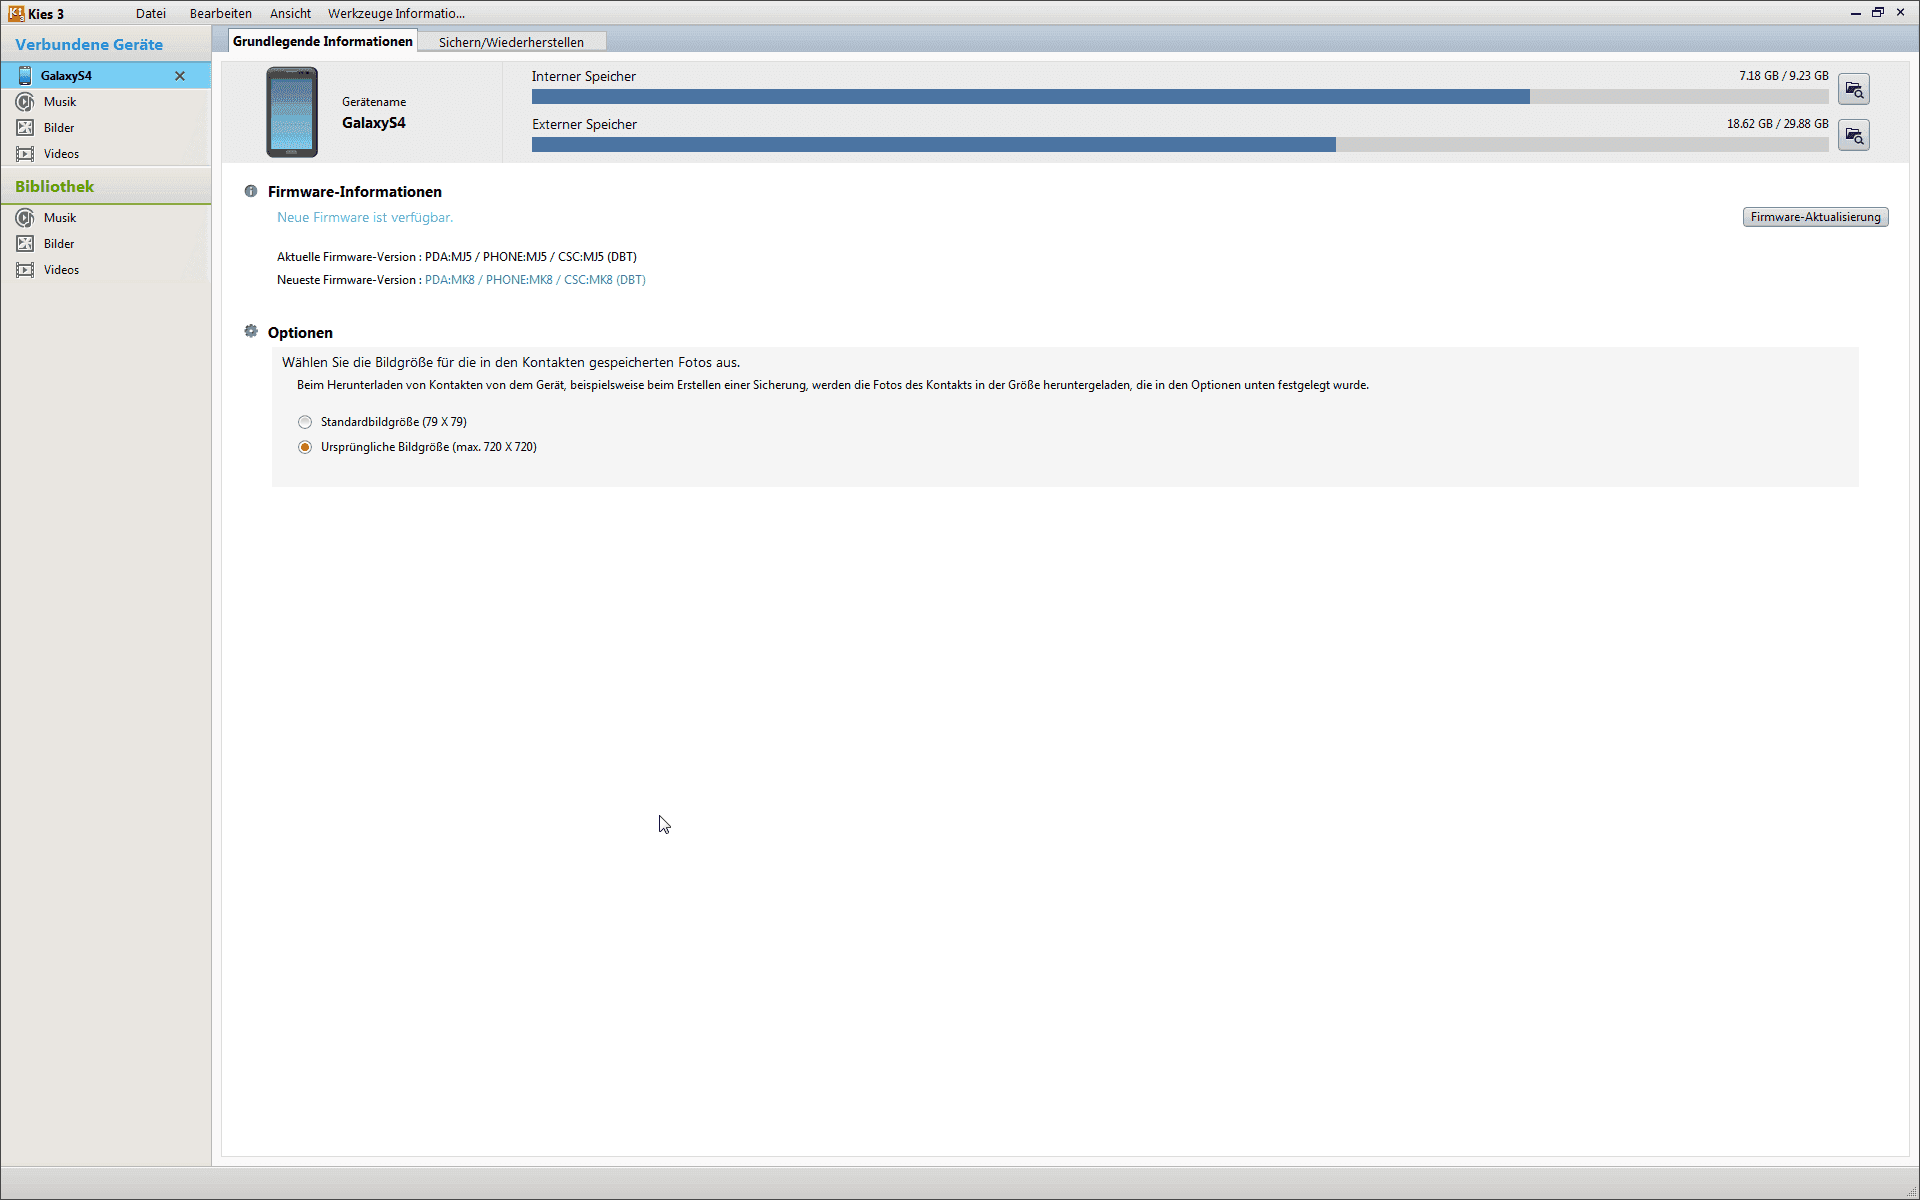Select Standardbildgröße (79 X 79) radio
1920x1200 pixels.
(x=305, y=422)
